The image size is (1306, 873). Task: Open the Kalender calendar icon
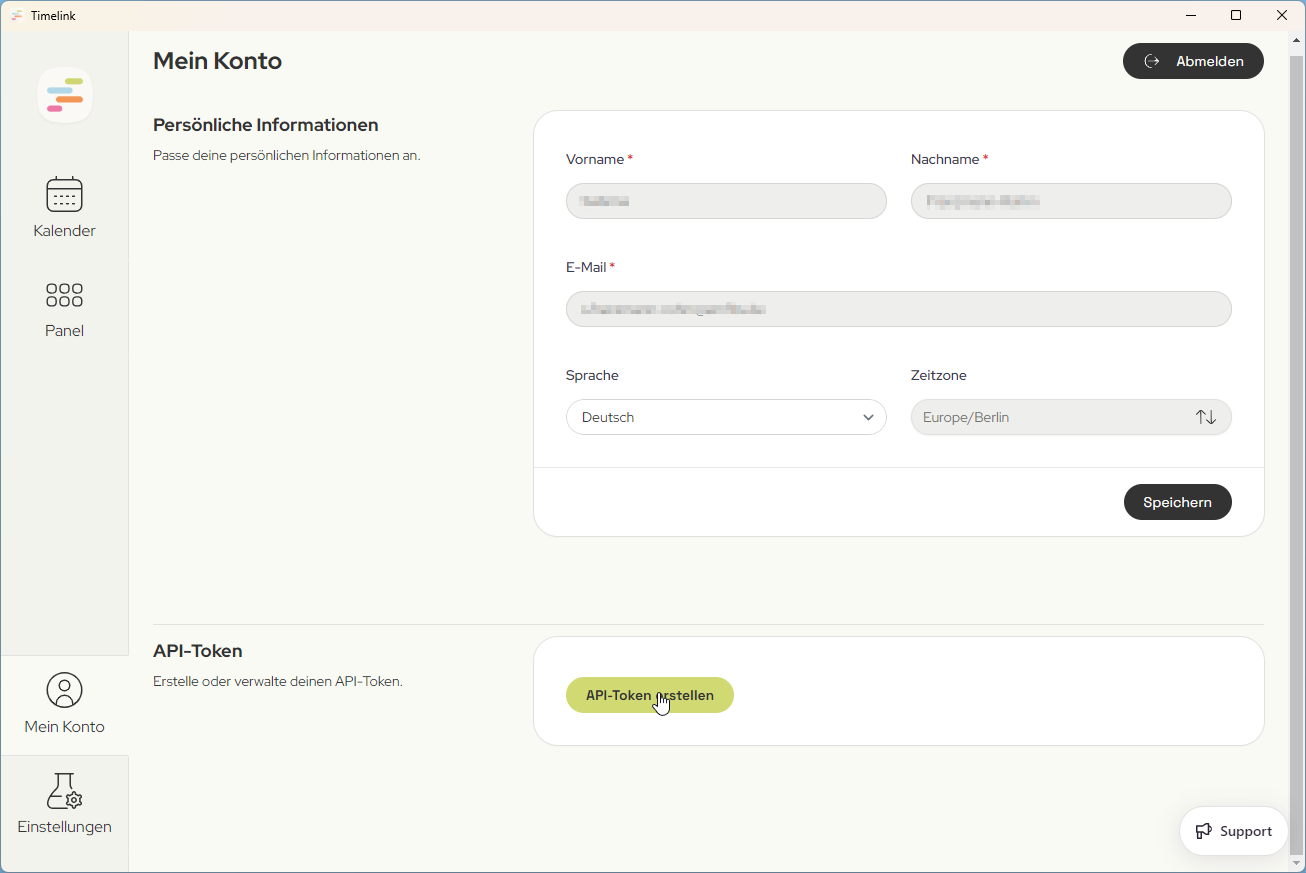coord(64,194)
